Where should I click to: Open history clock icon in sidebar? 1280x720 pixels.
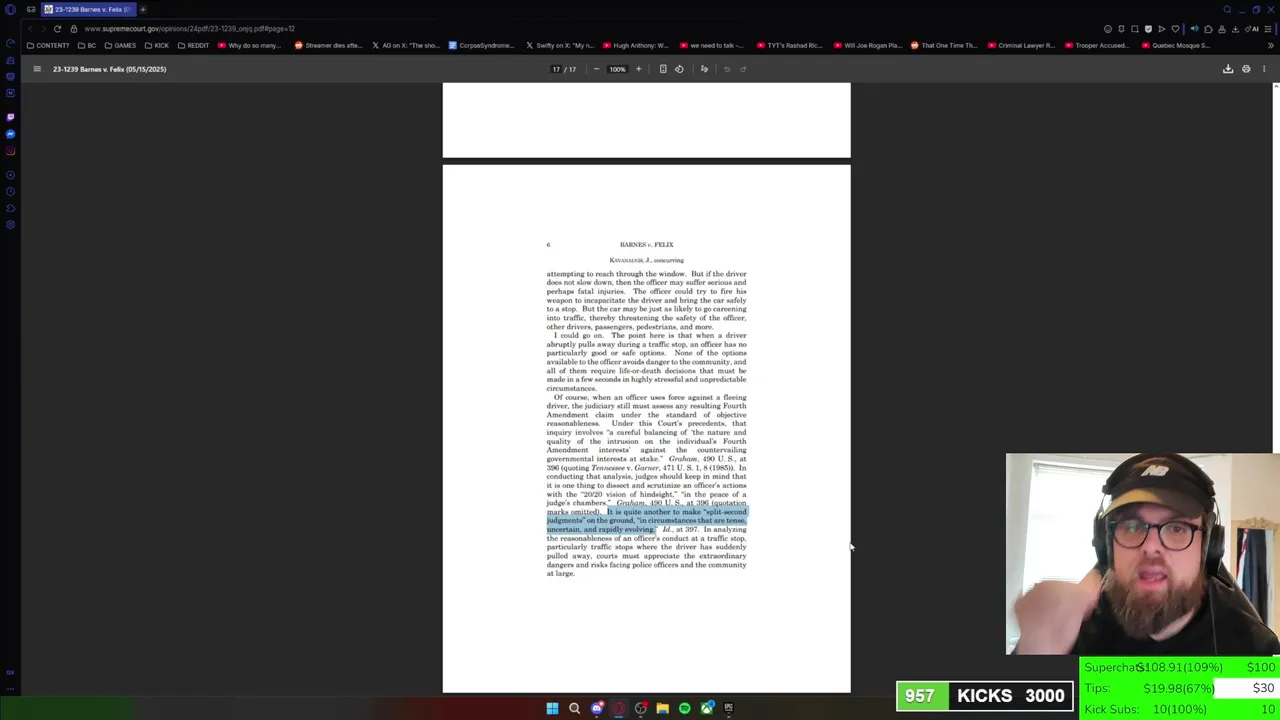tap(10, 191)
